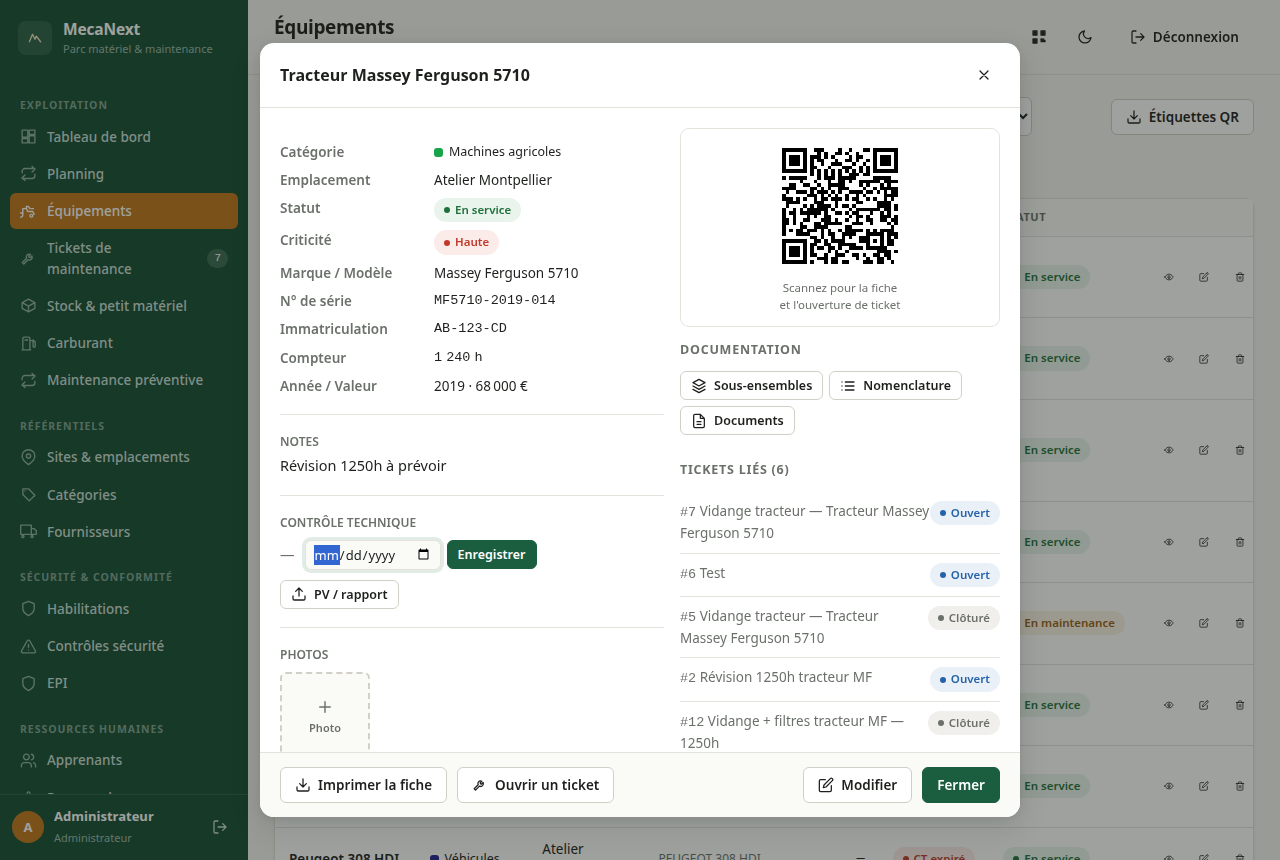This screenshot has width=1280, height=860.
Task: Click the MecaNext logo icon
Action: (x=35, y=38)
